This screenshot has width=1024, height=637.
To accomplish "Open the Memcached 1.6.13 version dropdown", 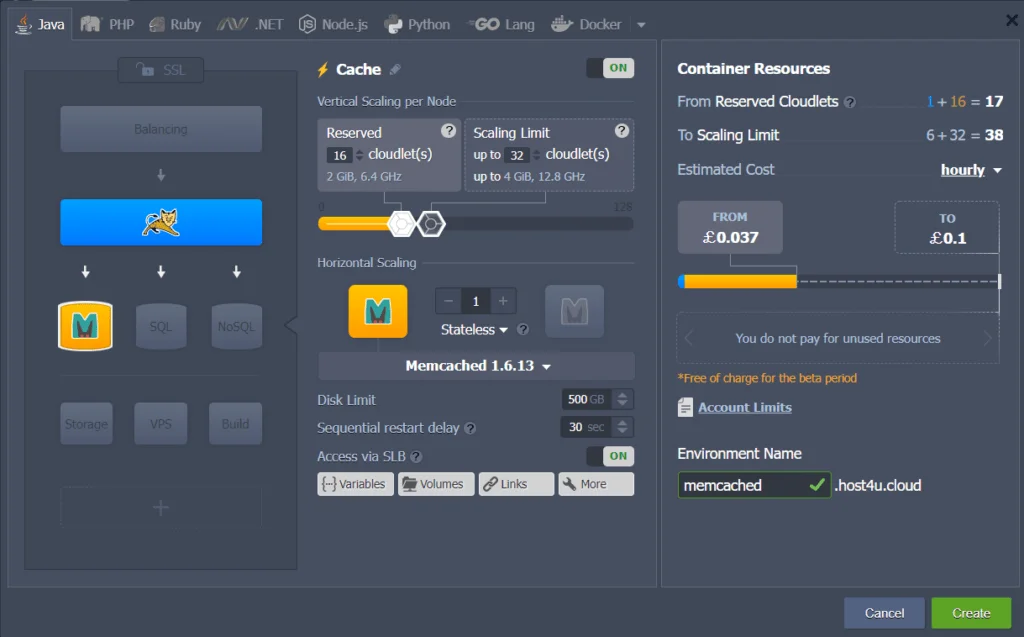I will pyautogui.click(x=476, y=366).
